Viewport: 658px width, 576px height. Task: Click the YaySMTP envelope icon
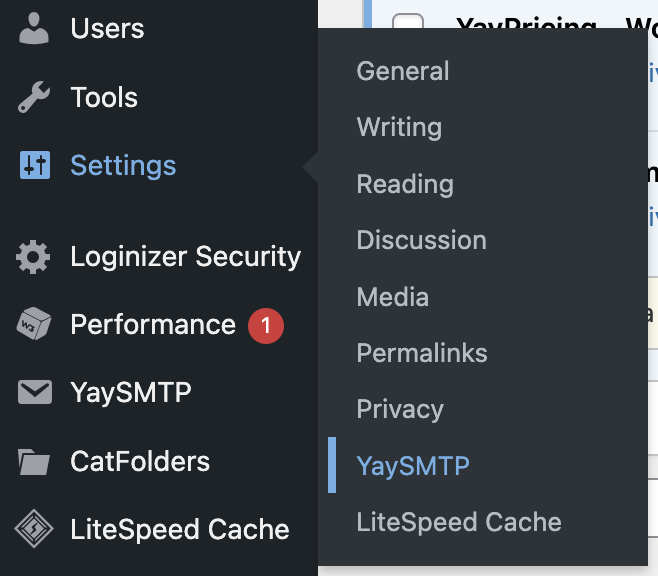(35, 392)
